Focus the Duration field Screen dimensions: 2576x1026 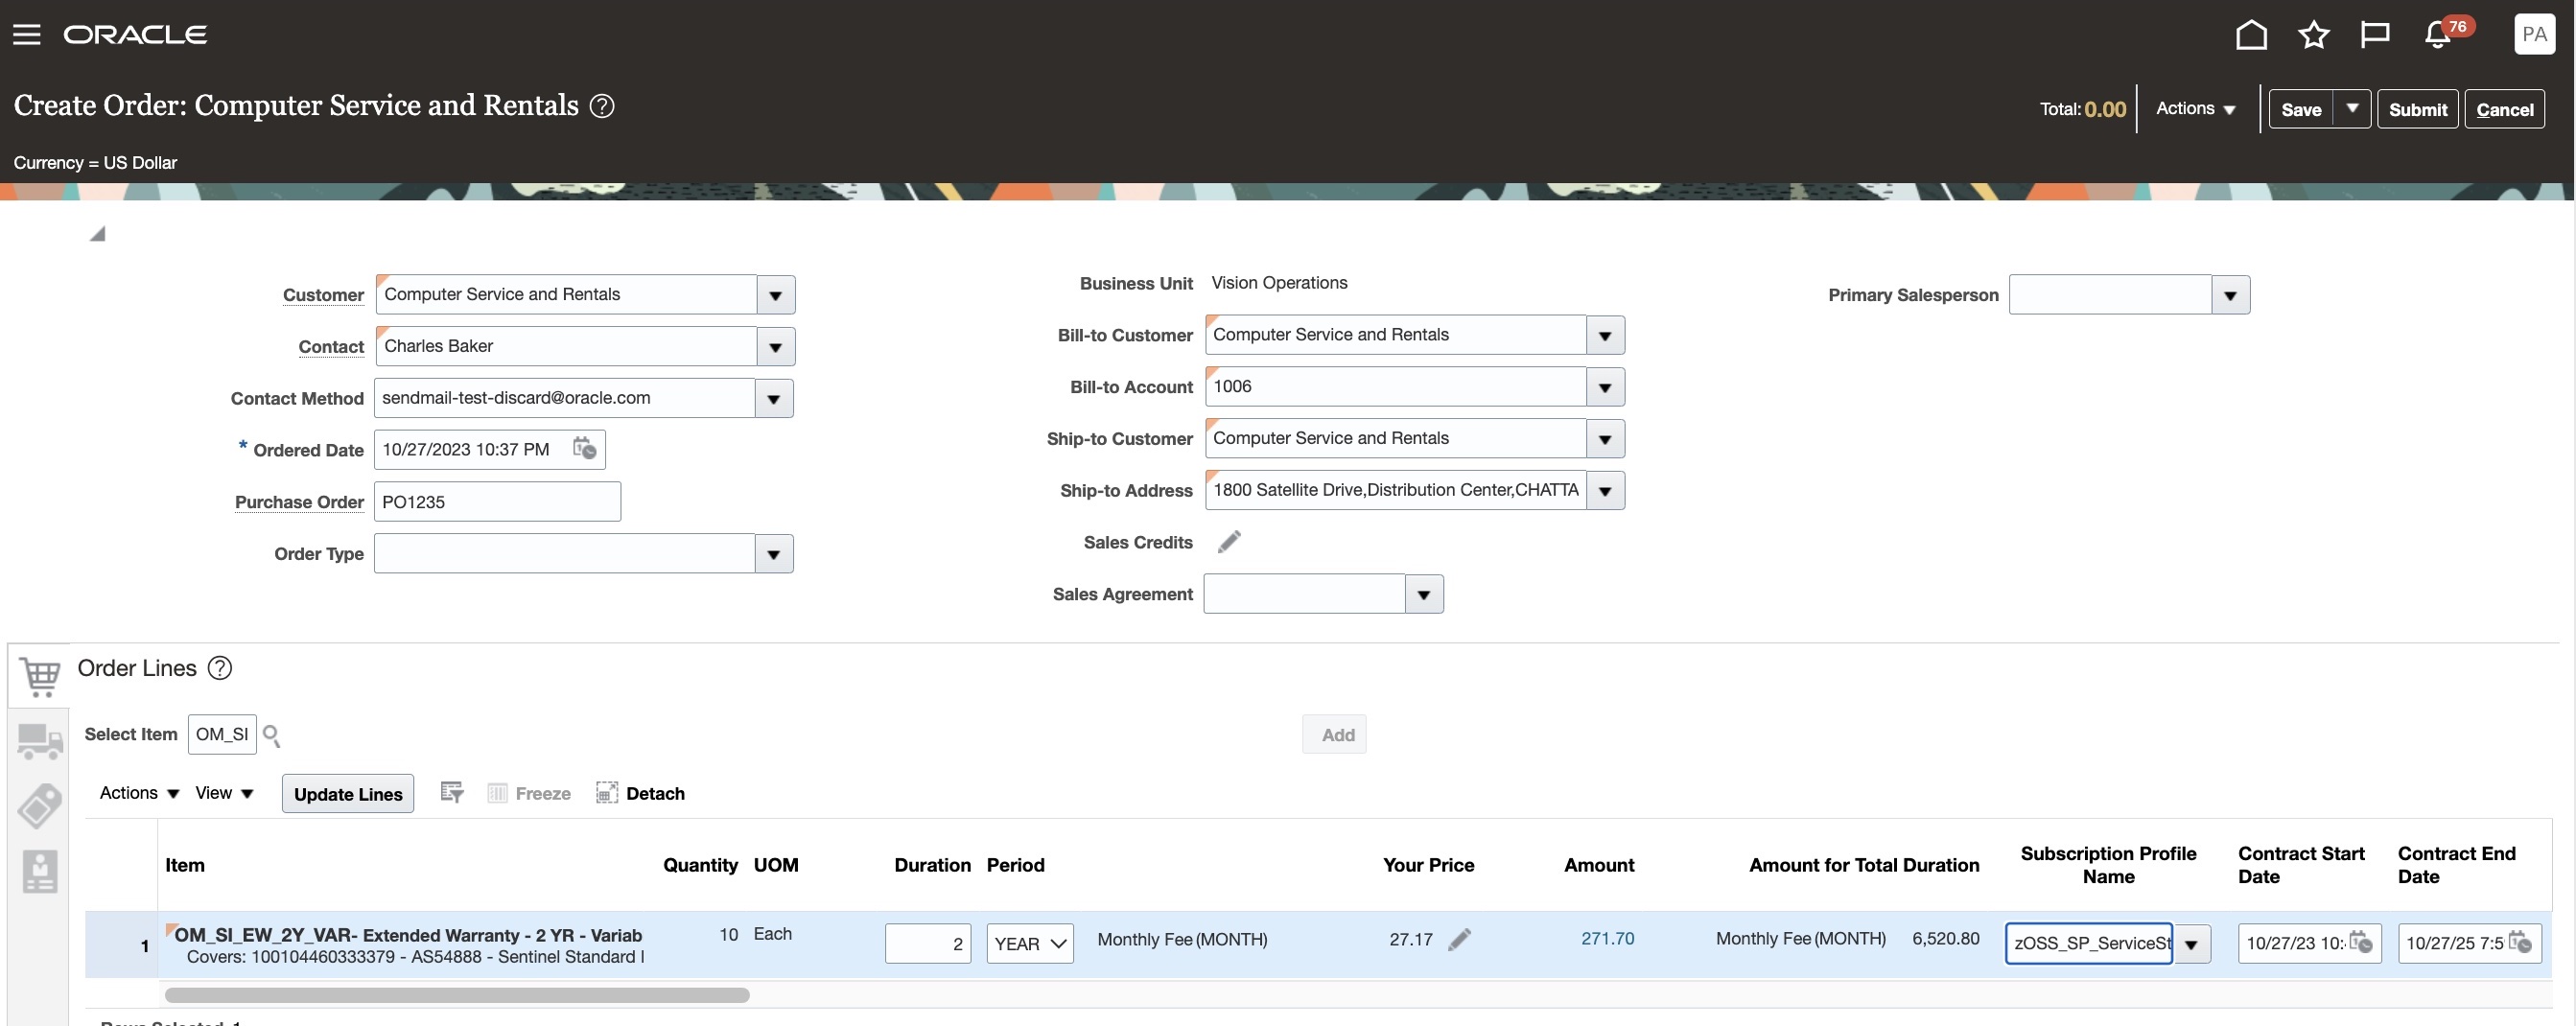[928, 943]
